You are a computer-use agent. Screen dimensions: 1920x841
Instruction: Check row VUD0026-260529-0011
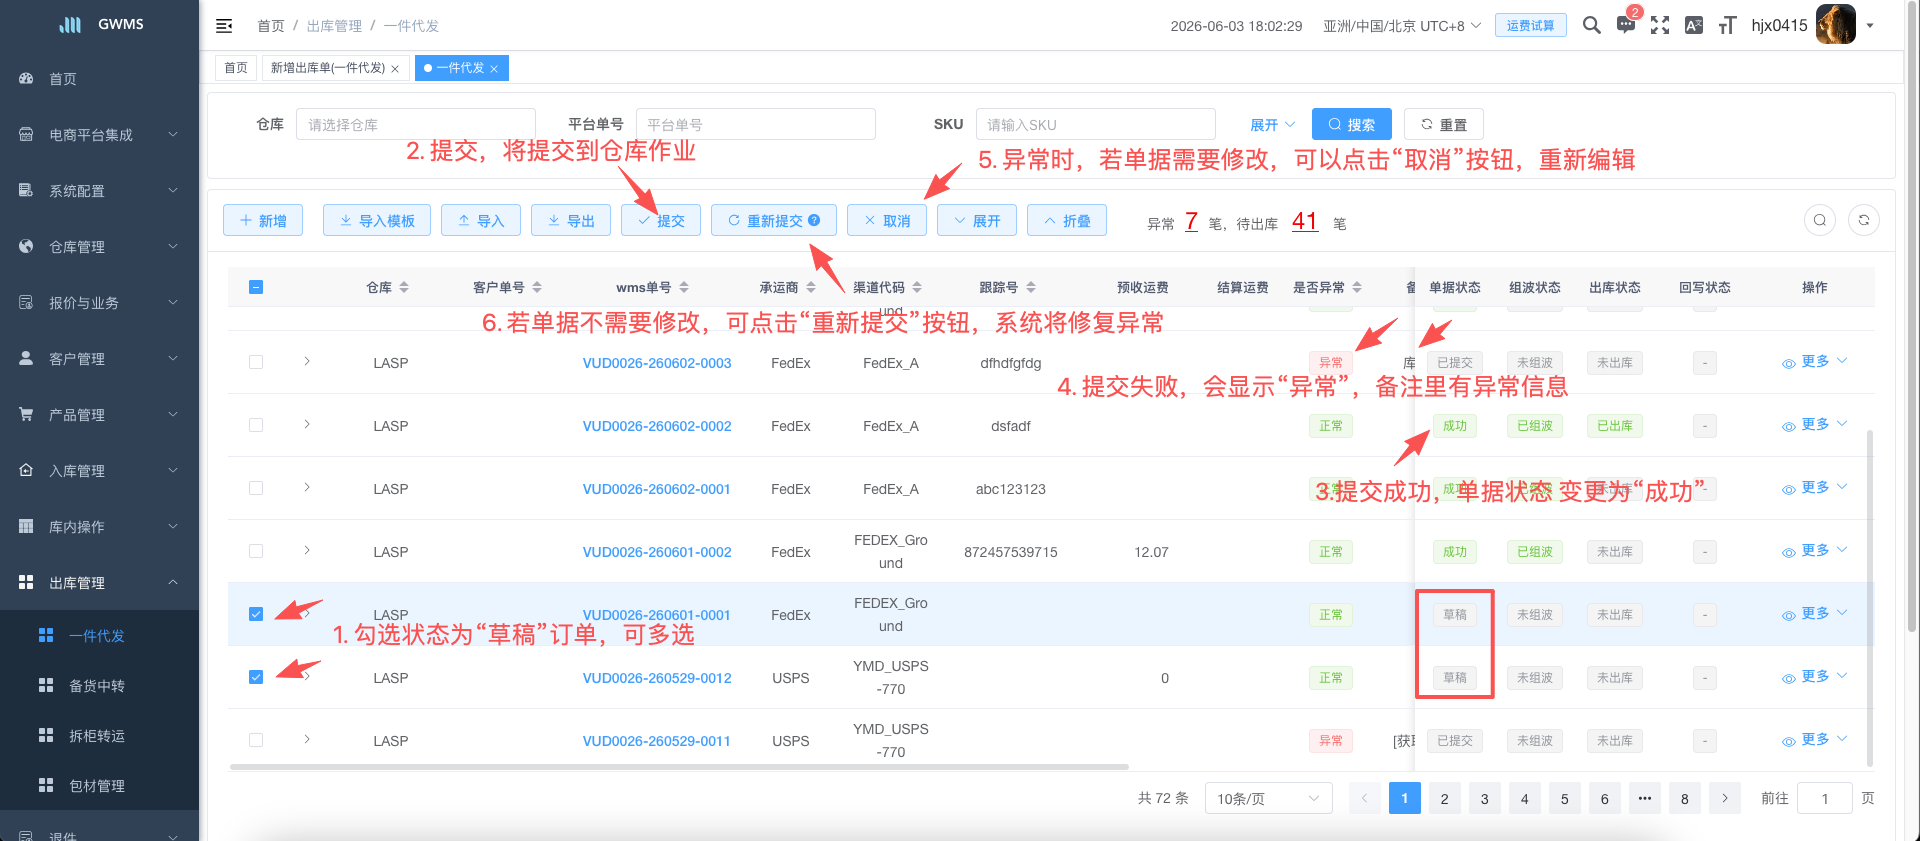coord(256,740)
